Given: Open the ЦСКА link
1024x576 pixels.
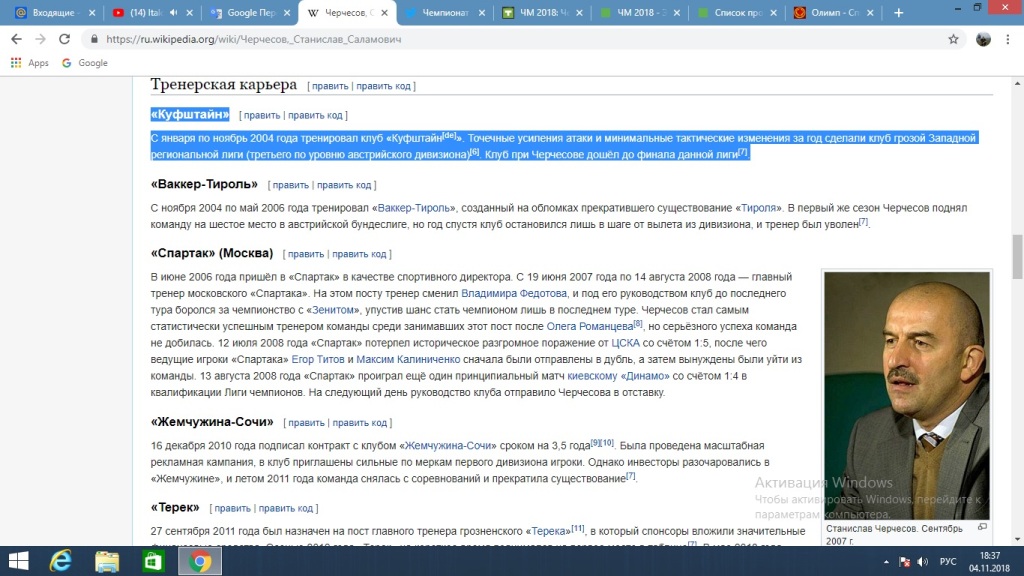Looking at the screenshot, I should (x=626, y=343).
